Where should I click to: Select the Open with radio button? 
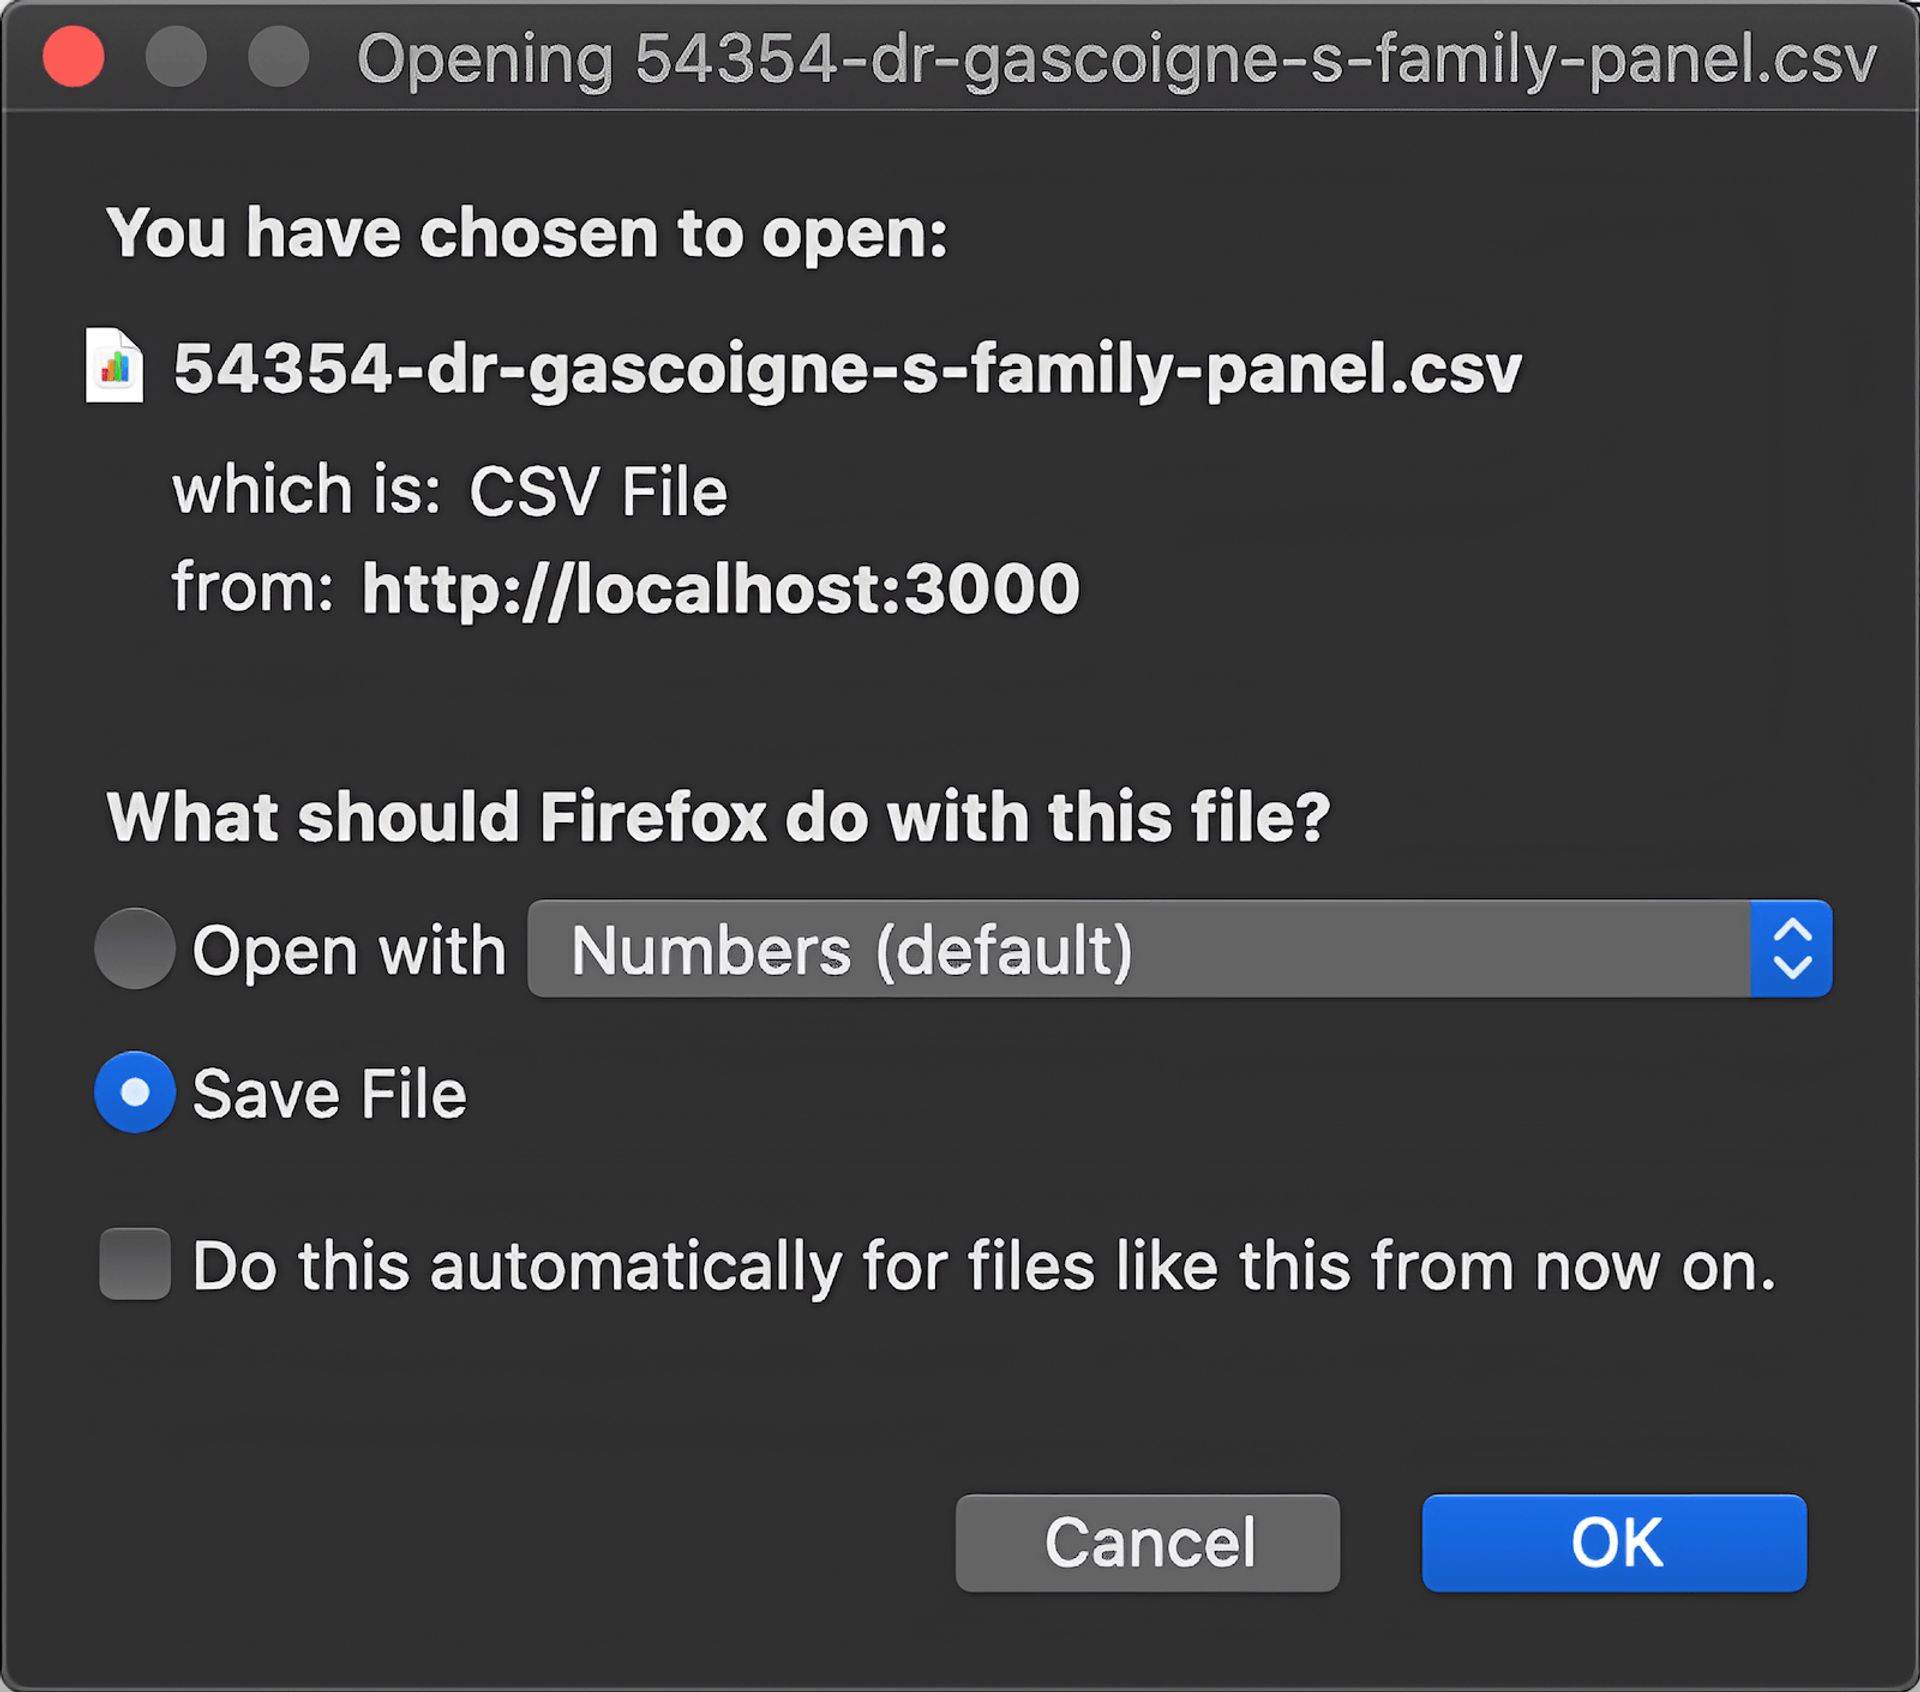tap(135, 949)
